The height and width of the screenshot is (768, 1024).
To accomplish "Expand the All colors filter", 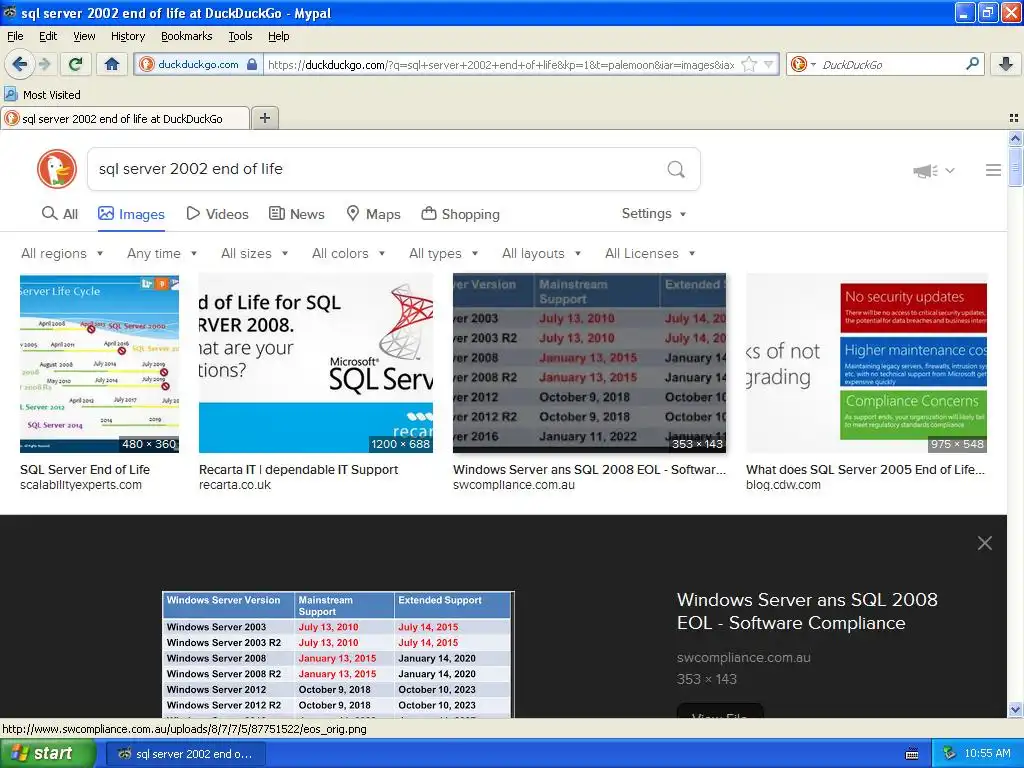I will click(x=349, y=253).
